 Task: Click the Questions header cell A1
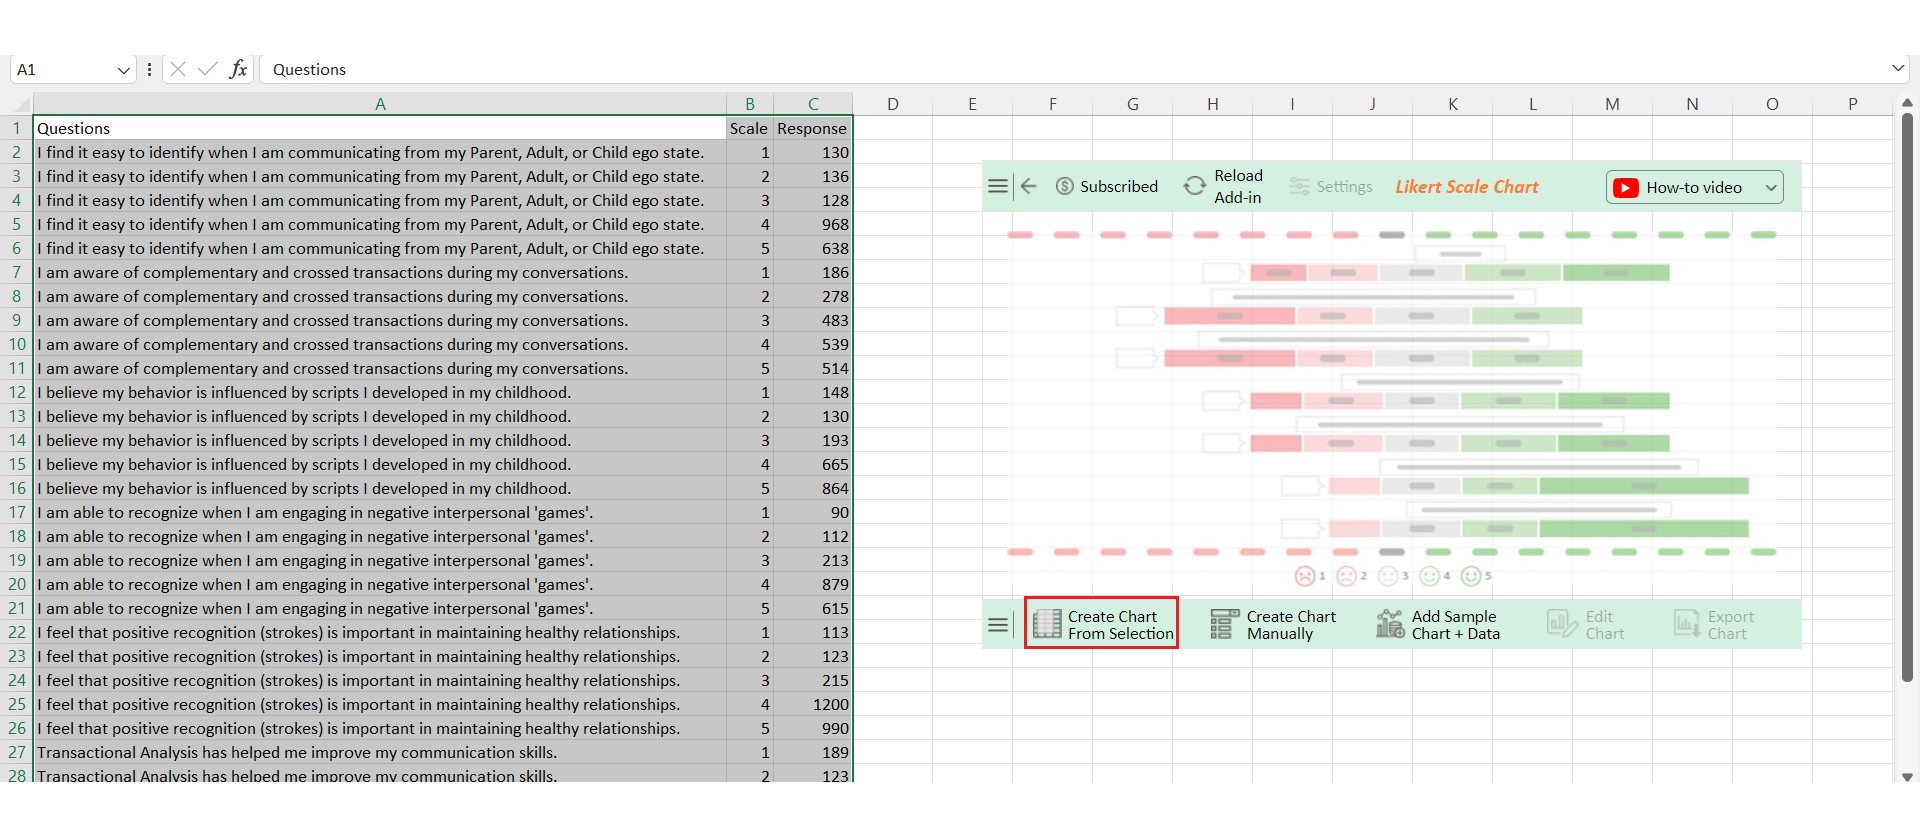(380, 128)
